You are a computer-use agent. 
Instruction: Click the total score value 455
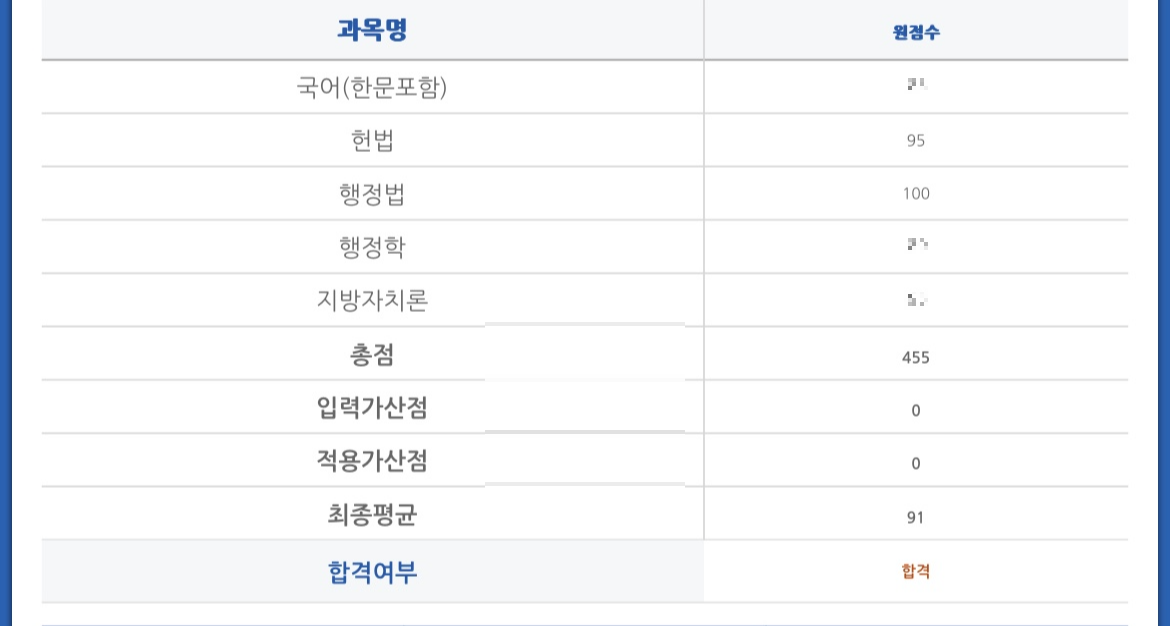[916, 357]
